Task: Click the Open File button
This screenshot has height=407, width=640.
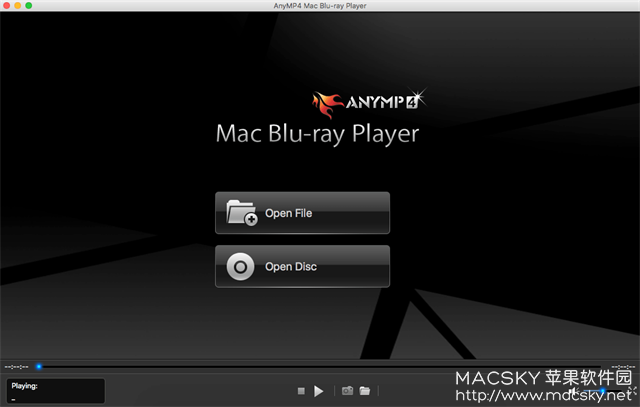Action: [x=302, y=213]
